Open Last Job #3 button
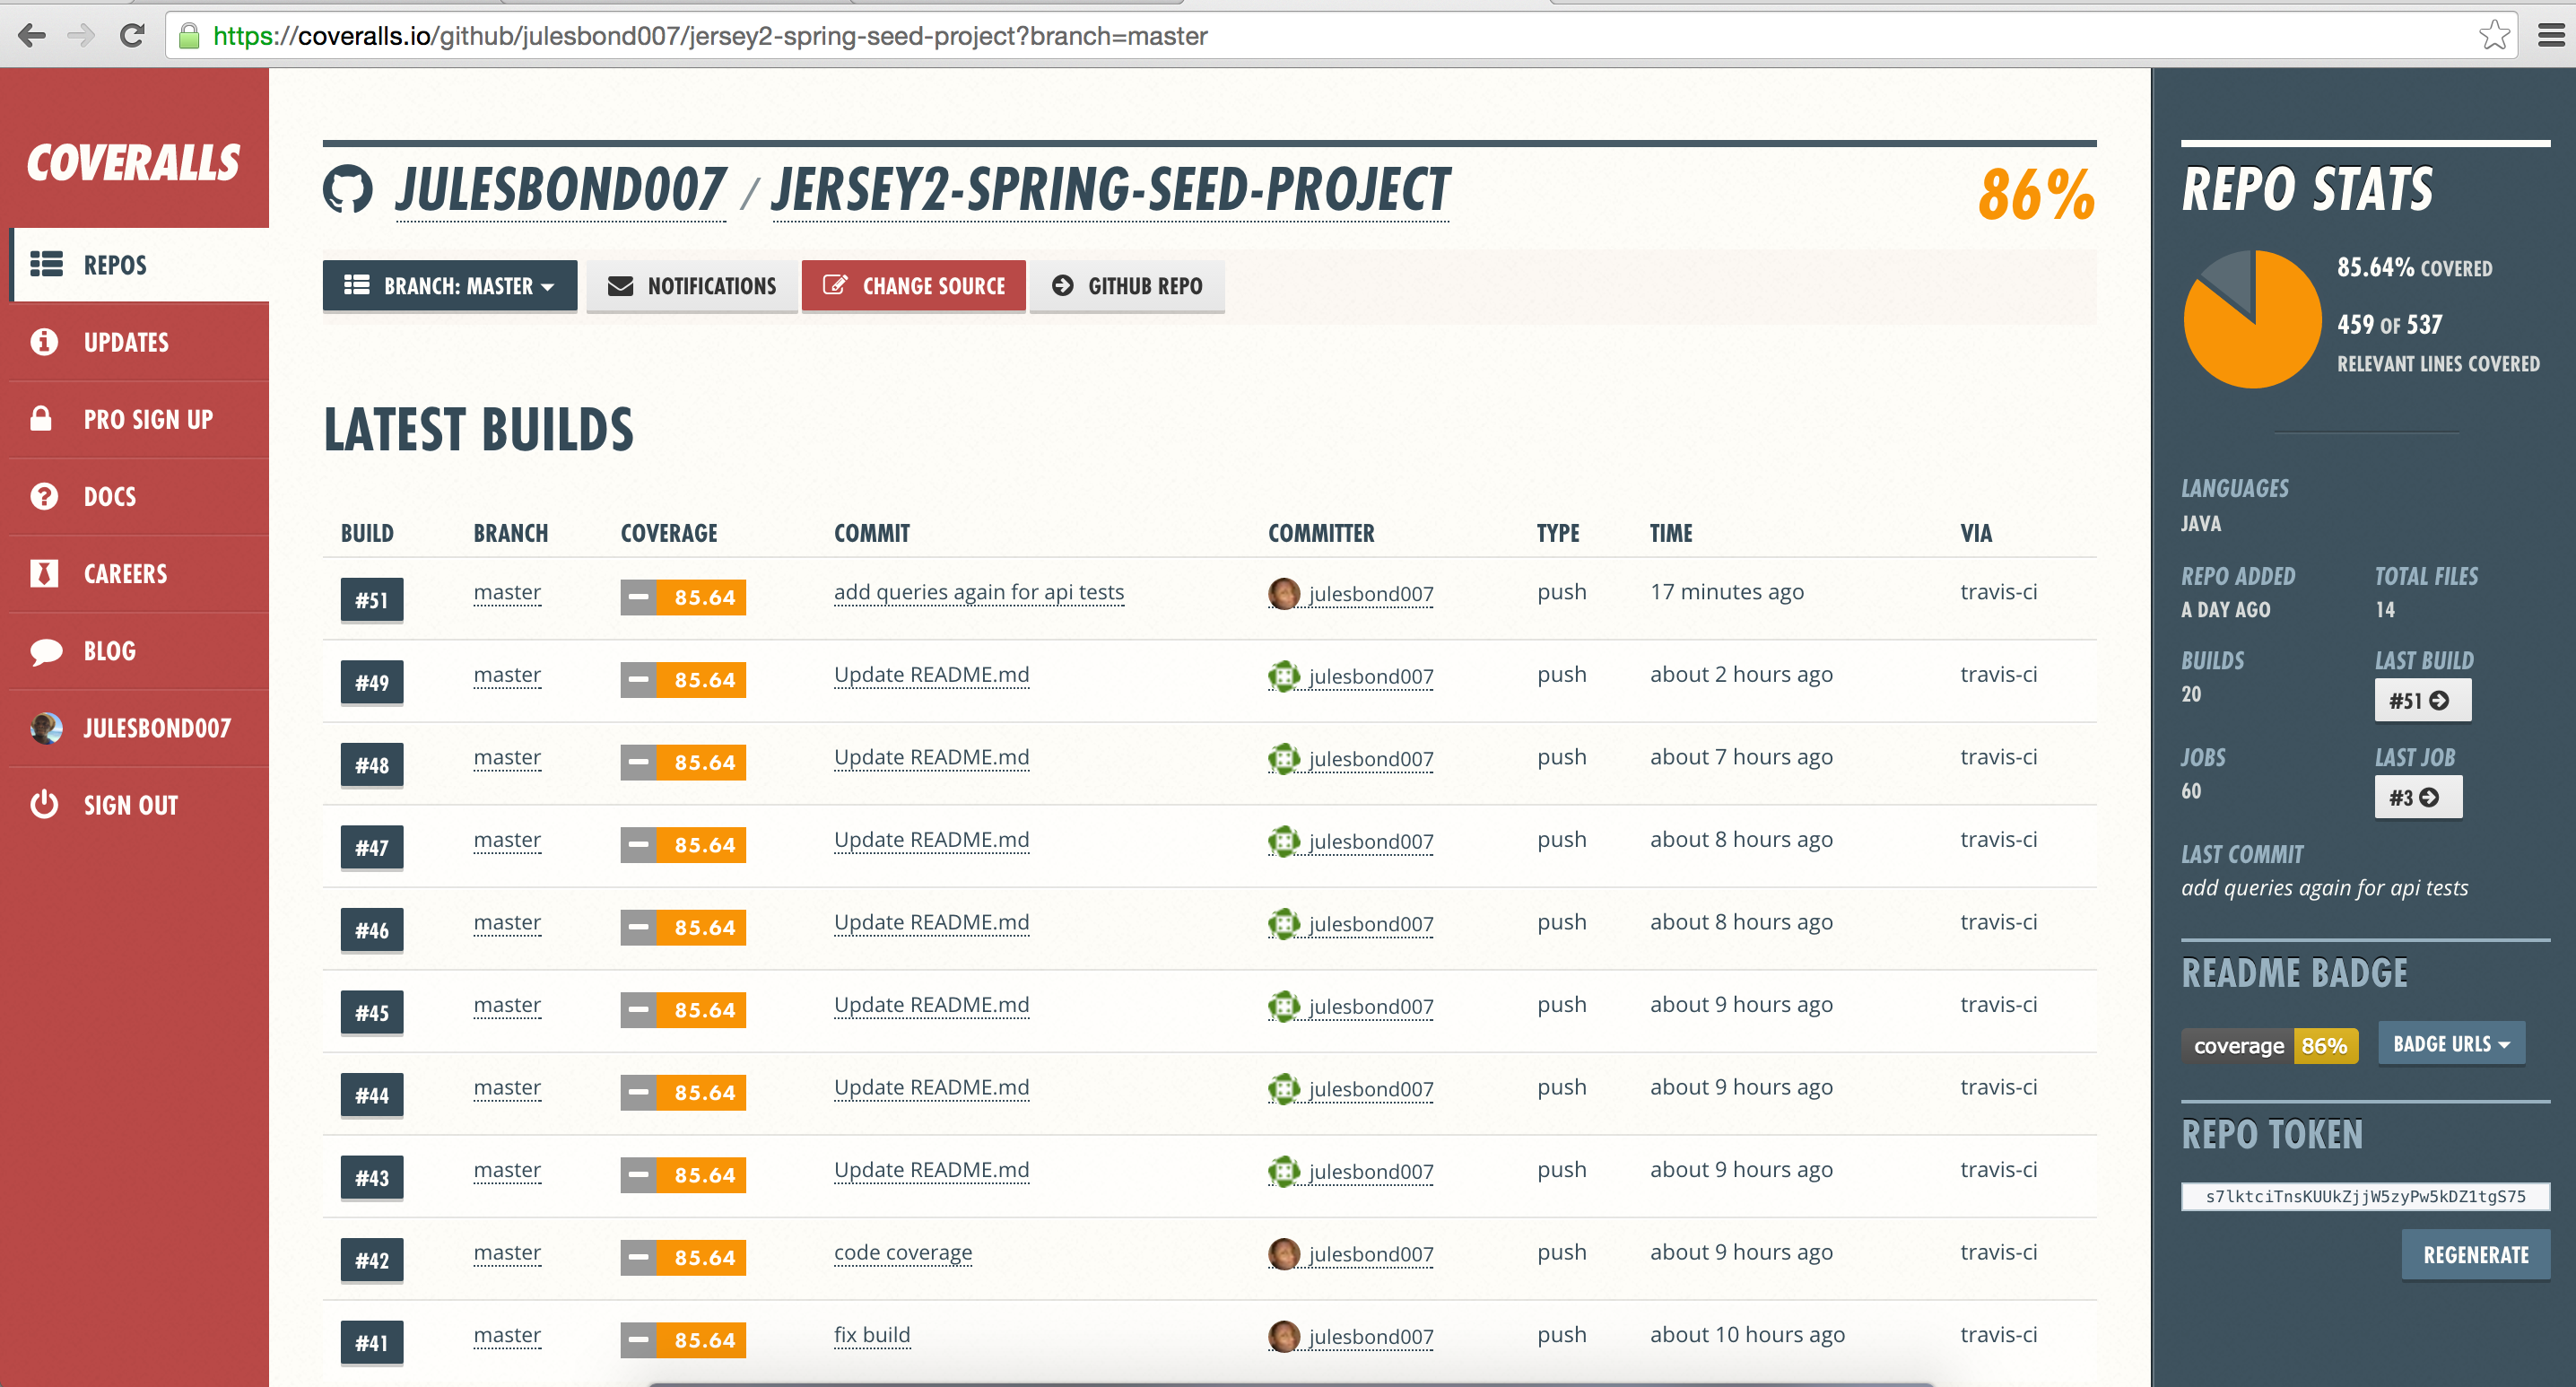 pyautogui.click(x=2417, y=797)
